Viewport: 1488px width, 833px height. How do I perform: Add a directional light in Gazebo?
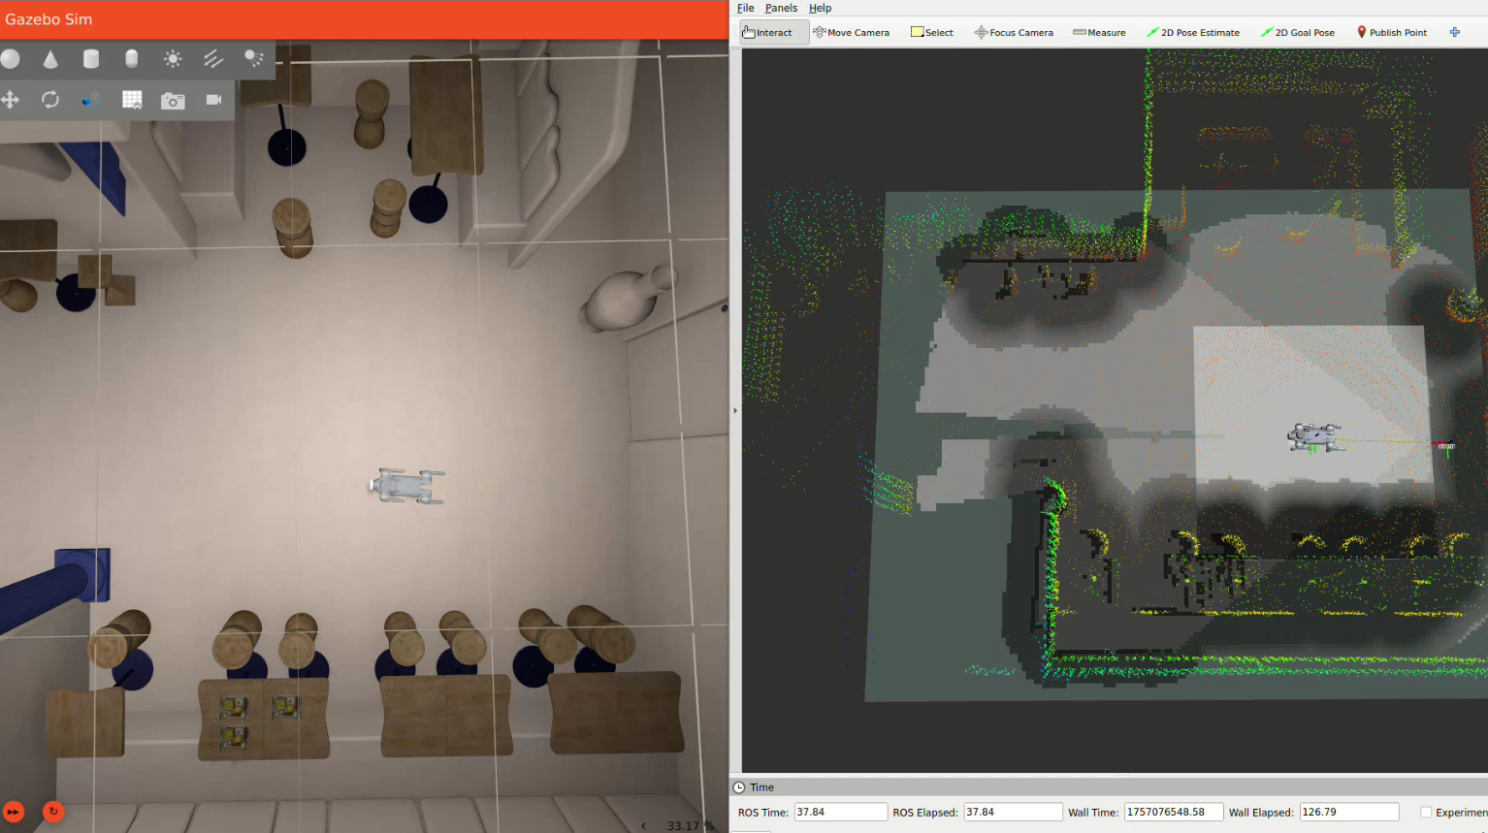pos(213,59)
